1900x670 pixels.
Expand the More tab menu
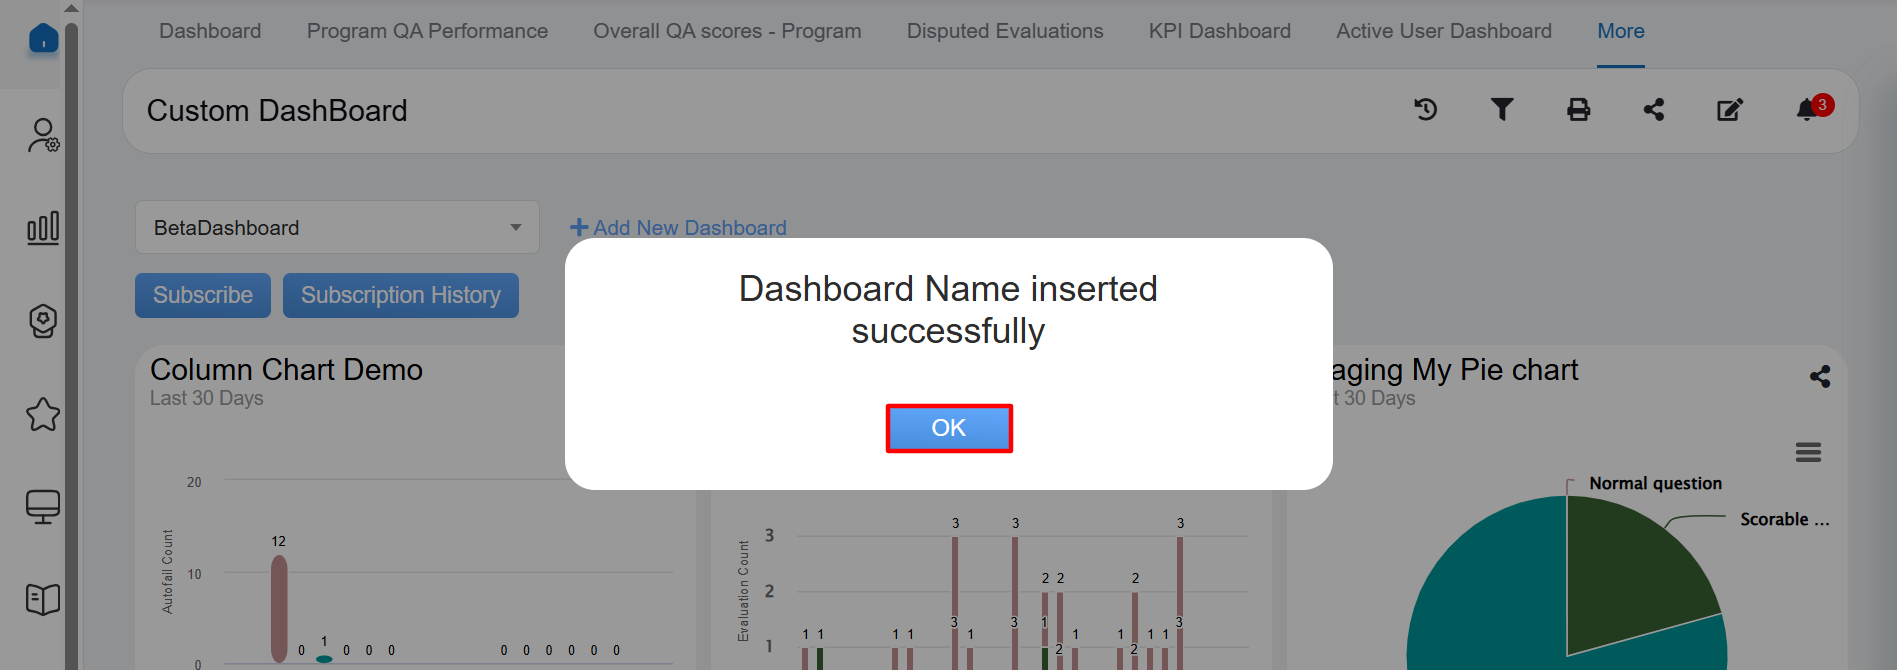point(1620,31)
